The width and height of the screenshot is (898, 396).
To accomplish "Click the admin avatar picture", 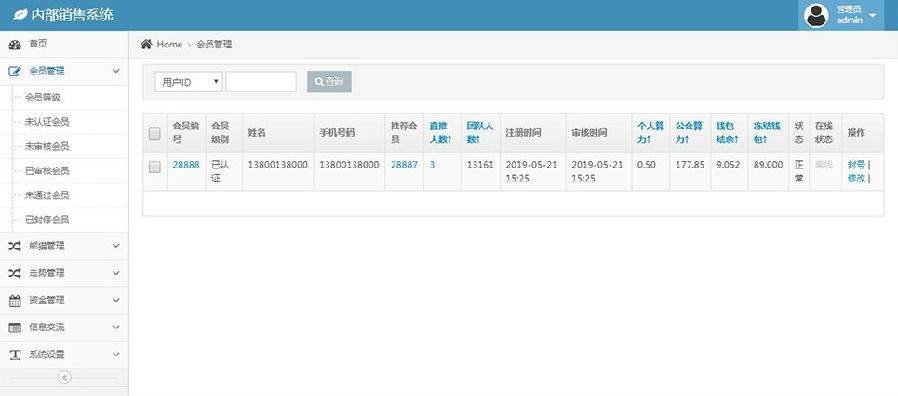I will point(816,15).
